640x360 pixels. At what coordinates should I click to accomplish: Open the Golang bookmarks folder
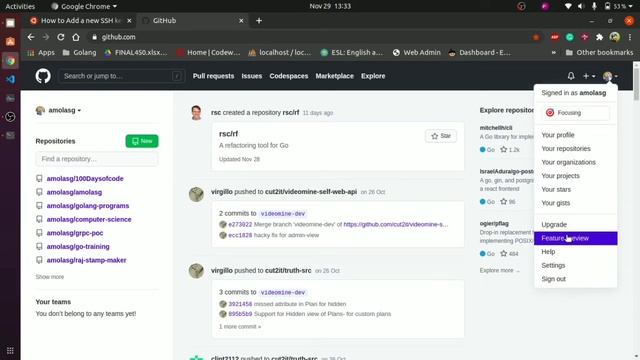[x=80, y=53]
